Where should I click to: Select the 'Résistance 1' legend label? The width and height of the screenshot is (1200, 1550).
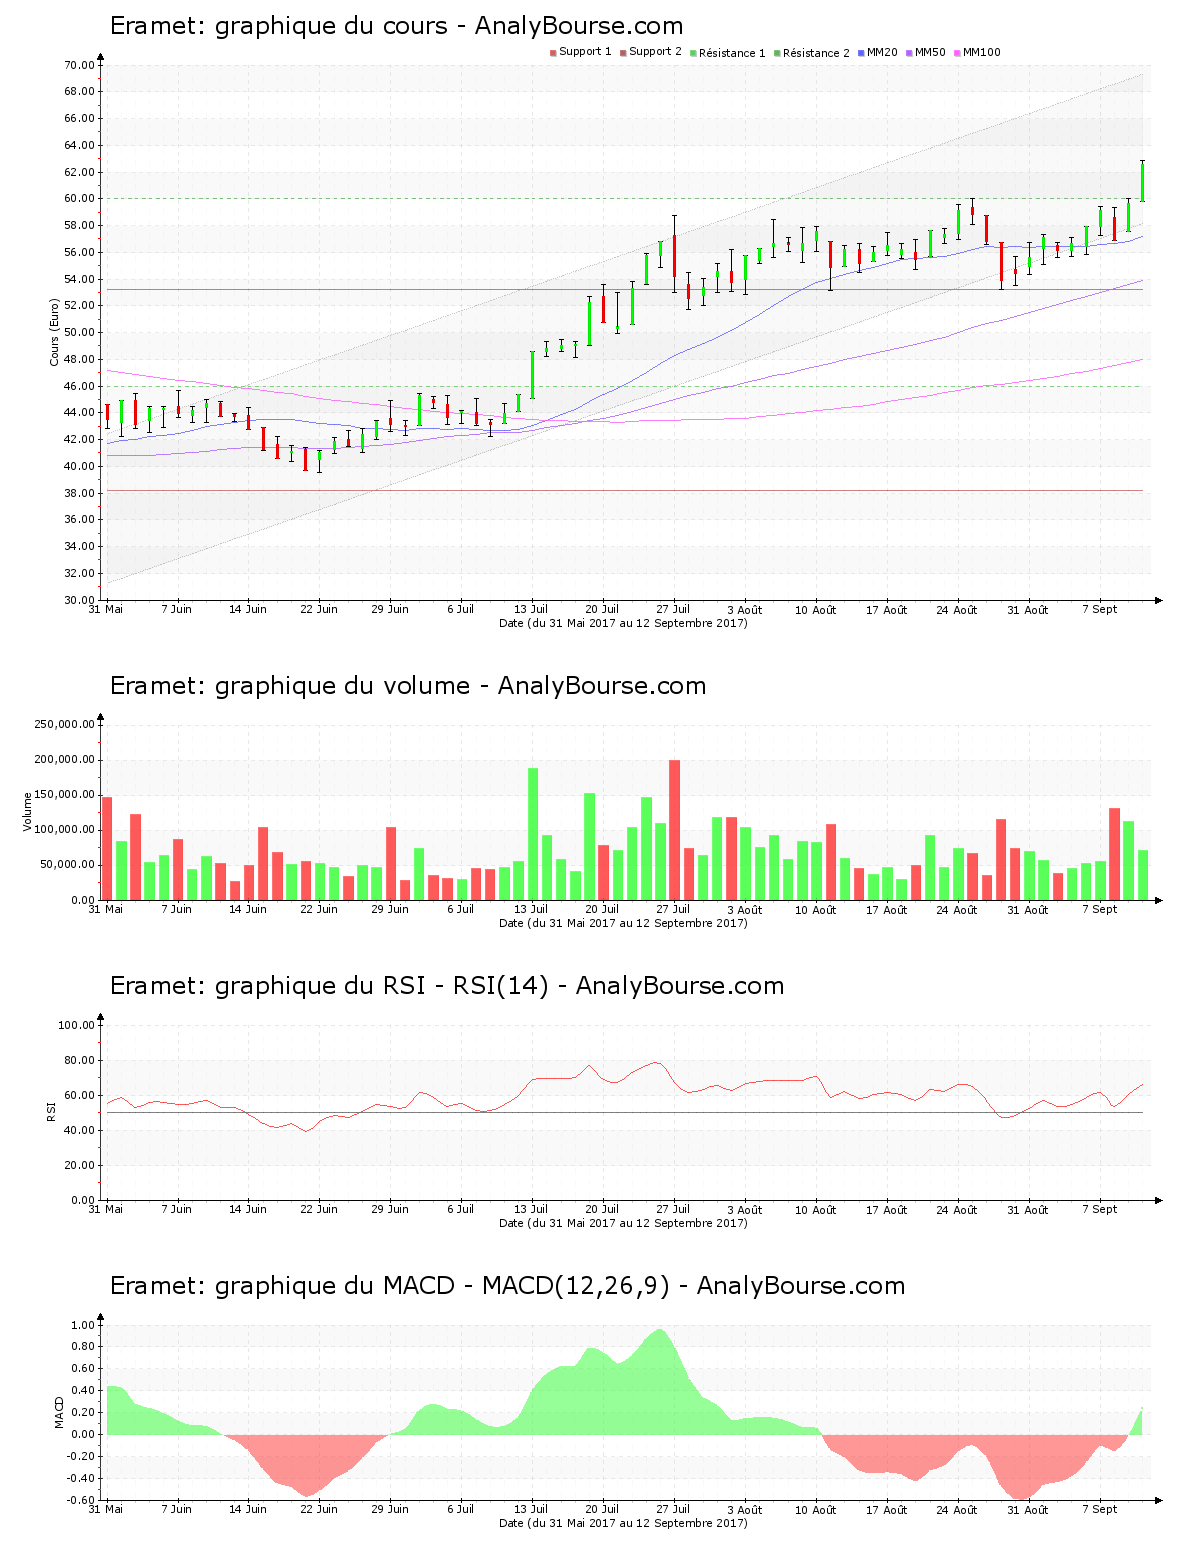(732, 52)
